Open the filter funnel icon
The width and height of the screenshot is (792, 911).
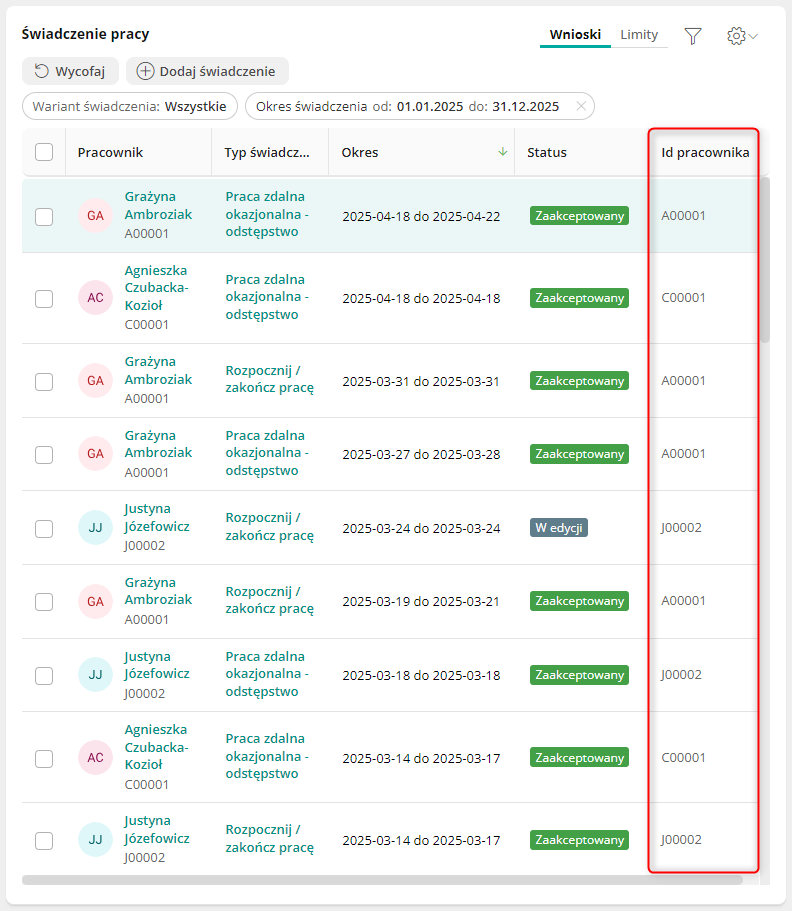[x=693, y=36]
